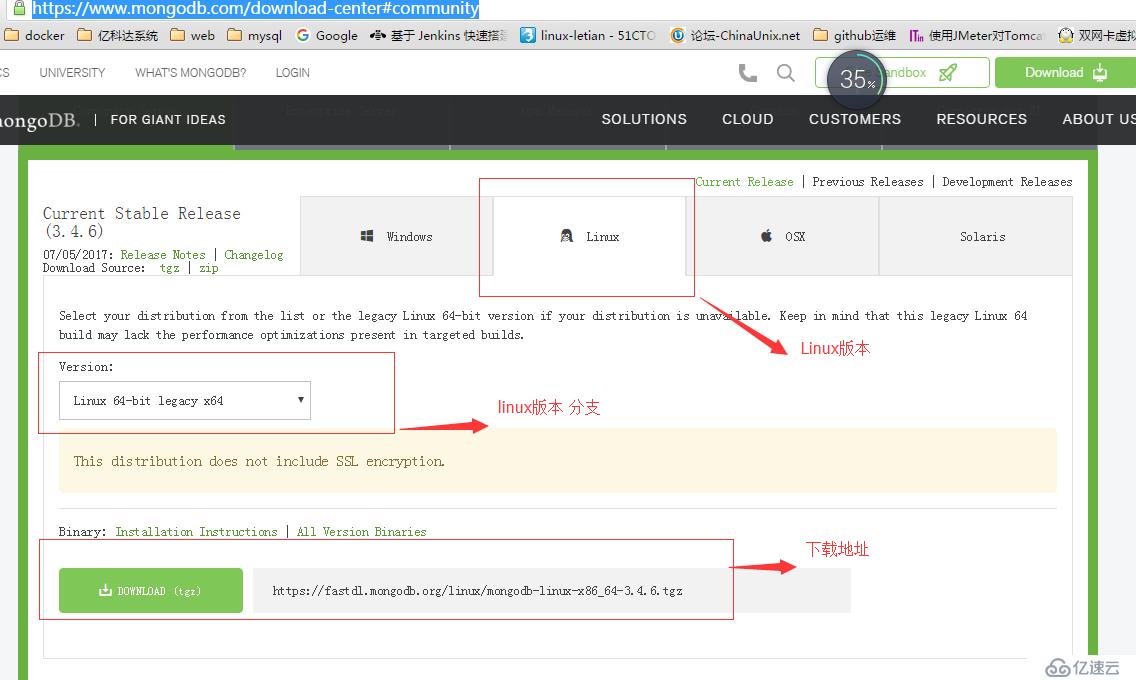This screenshot has height=680, width=1136.
Task: Click the download arrow icon in header
Action: [x=1100, y=72]
